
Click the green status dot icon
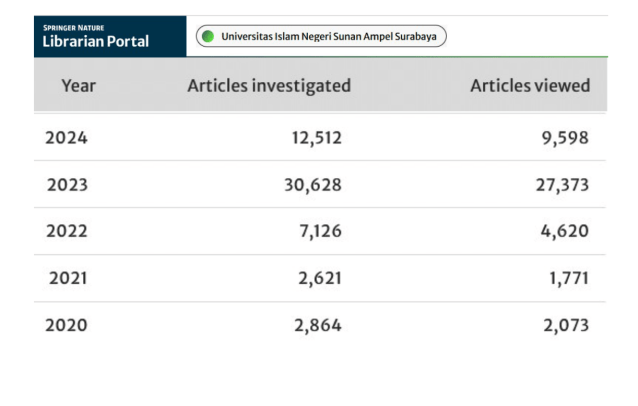click(x=208, y=36)
